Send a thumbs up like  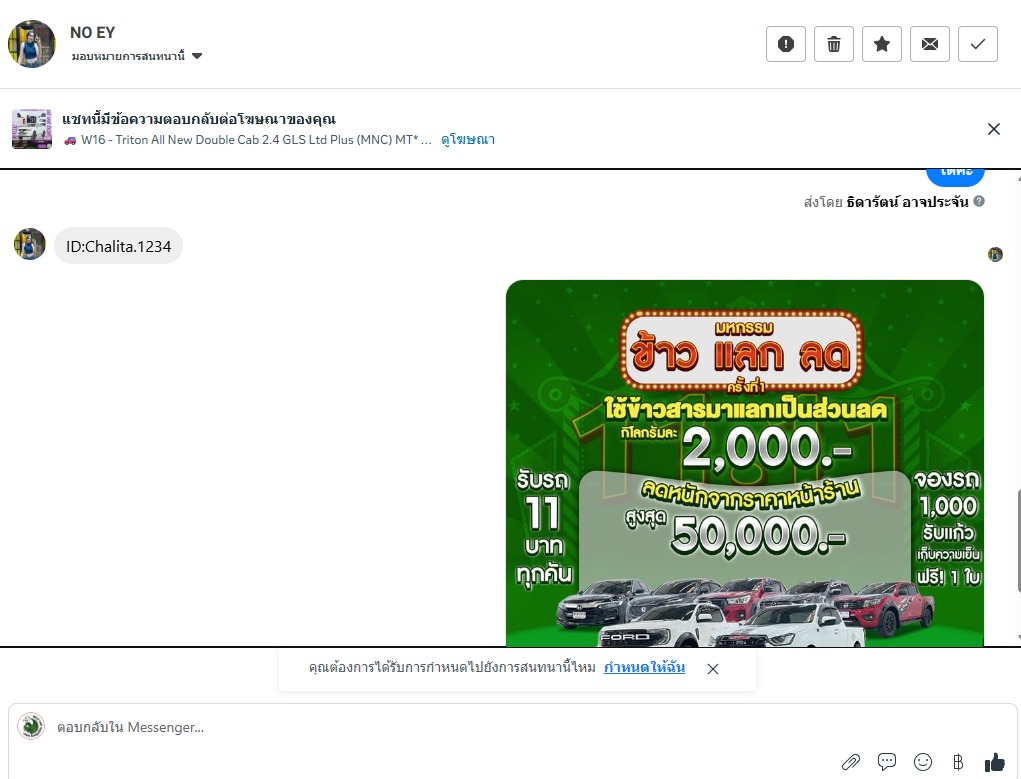point(995,761)
